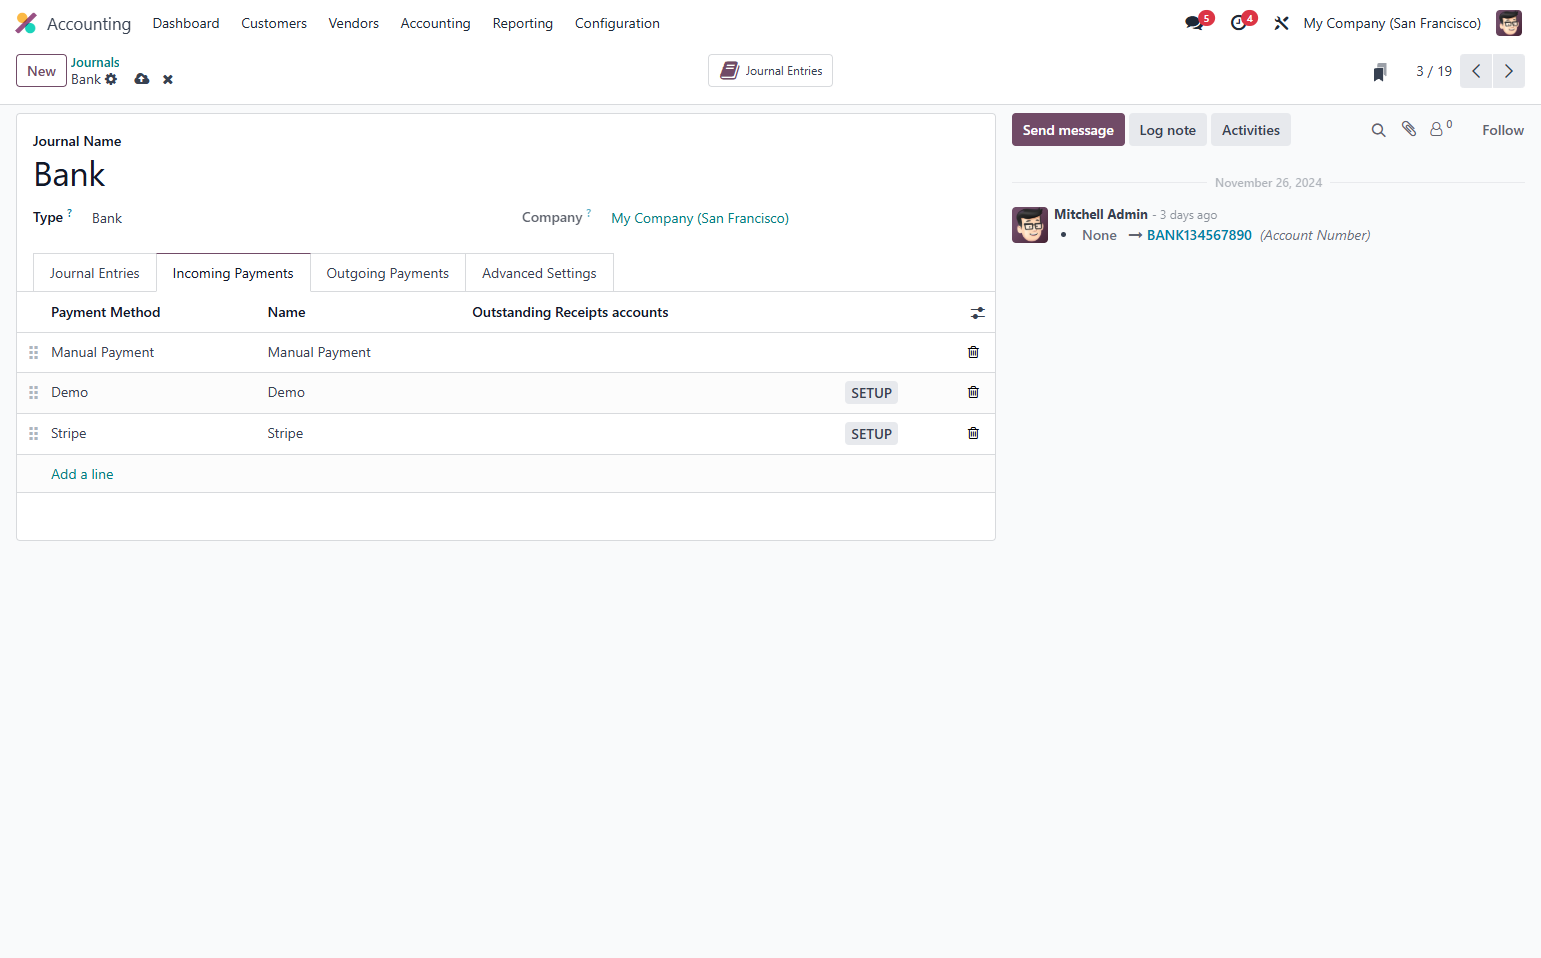Discard changes with the X icon
This screenshot has width=1541, height=958.
tap(168, 79)
